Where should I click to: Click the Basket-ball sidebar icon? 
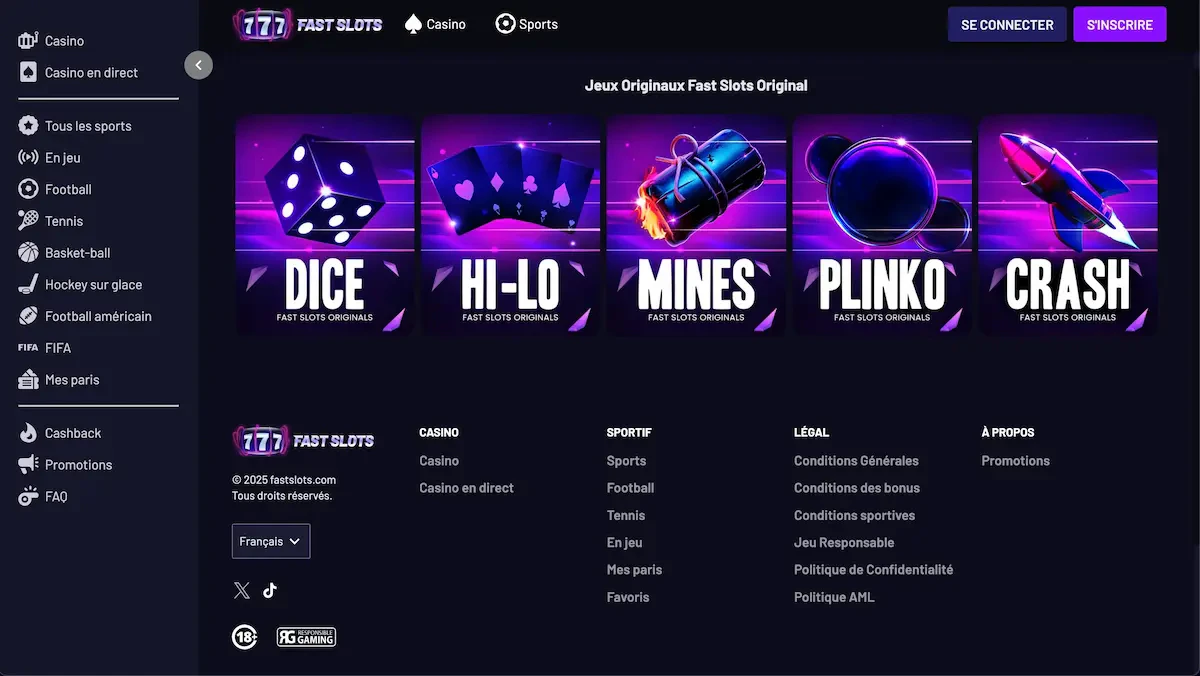point(27,252)
